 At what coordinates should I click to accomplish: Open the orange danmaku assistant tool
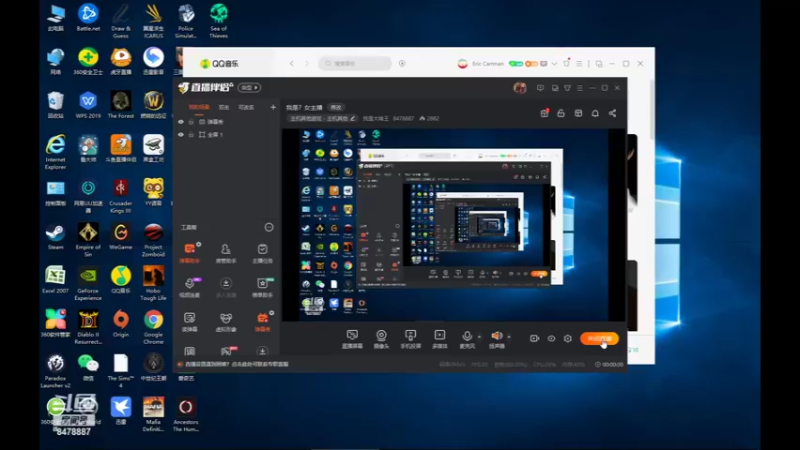(190, 253)
